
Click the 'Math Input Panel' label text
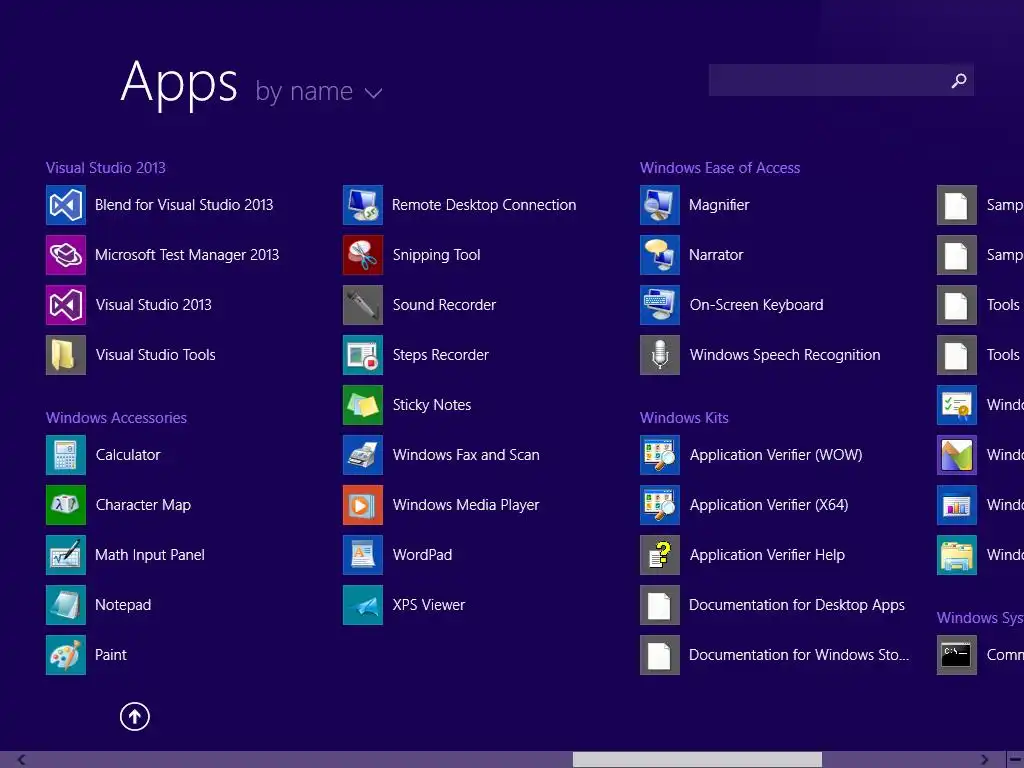(150, 555)
